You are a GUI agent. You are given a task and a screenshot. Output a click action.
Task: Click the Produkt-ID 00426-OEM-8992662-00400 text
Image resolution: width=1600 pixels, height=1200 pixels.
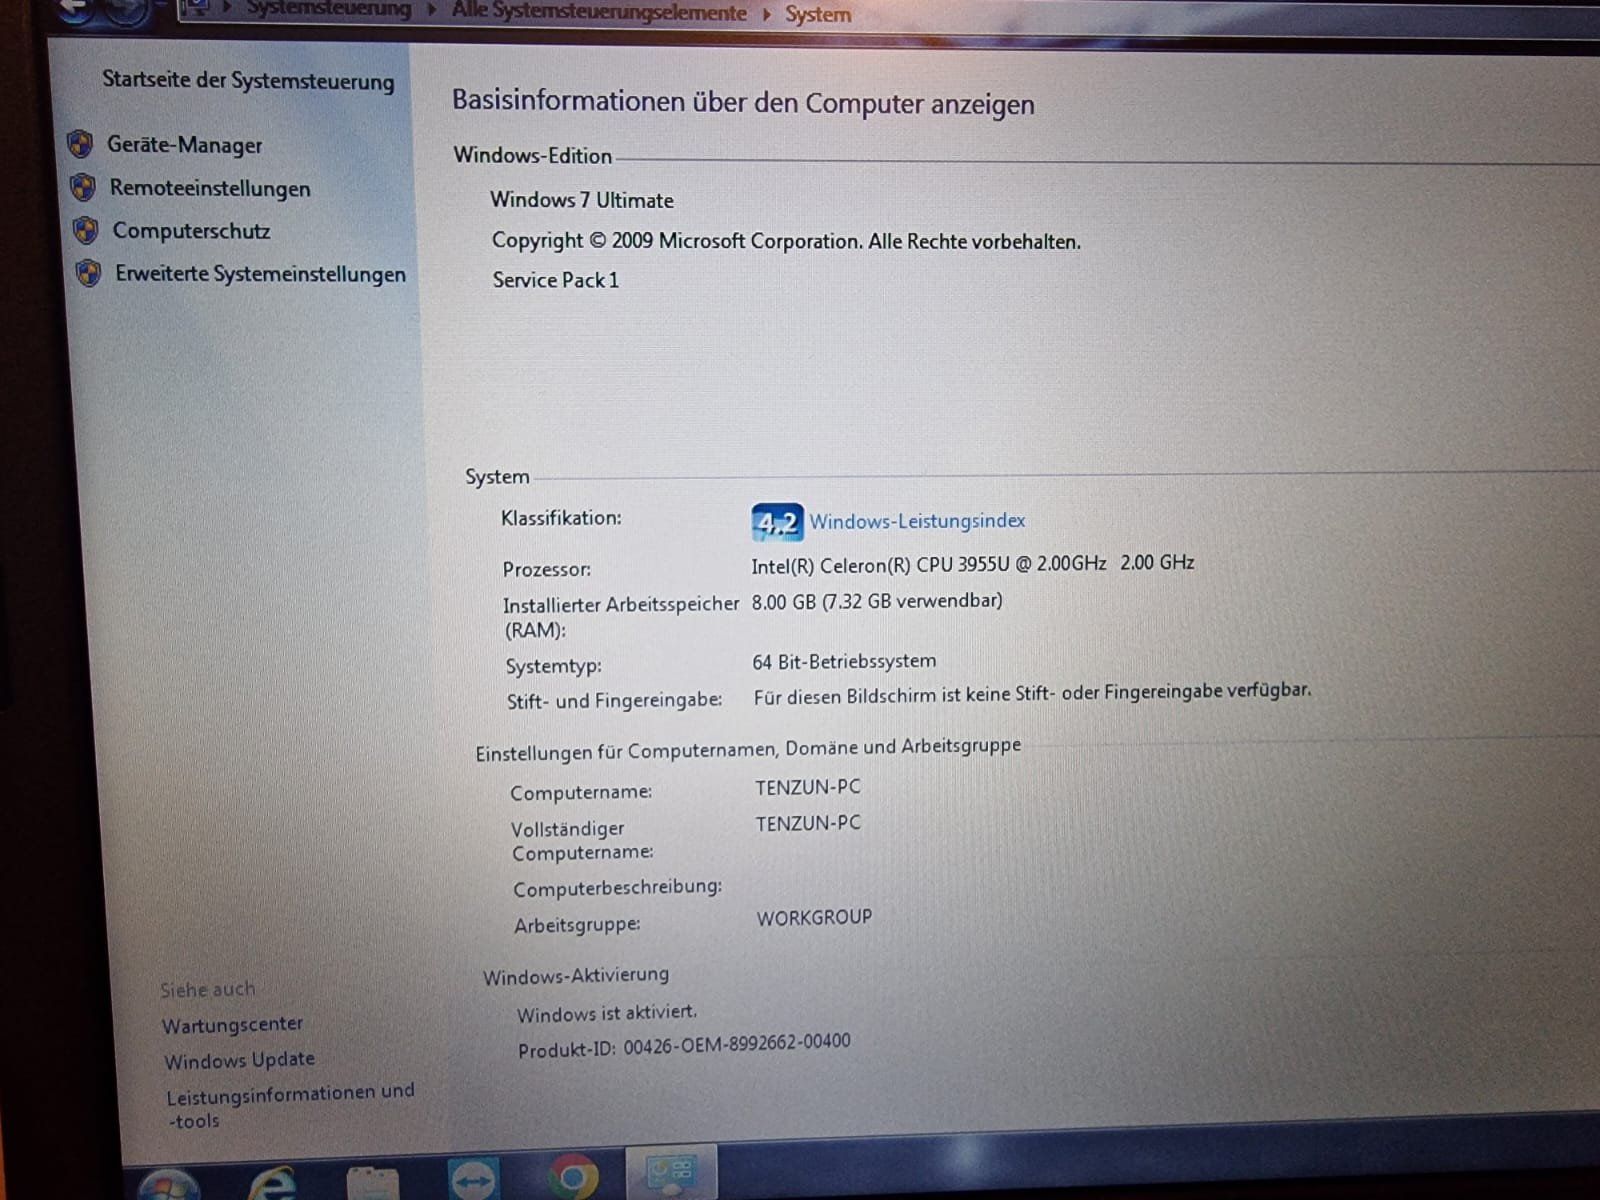[684, 1045]
